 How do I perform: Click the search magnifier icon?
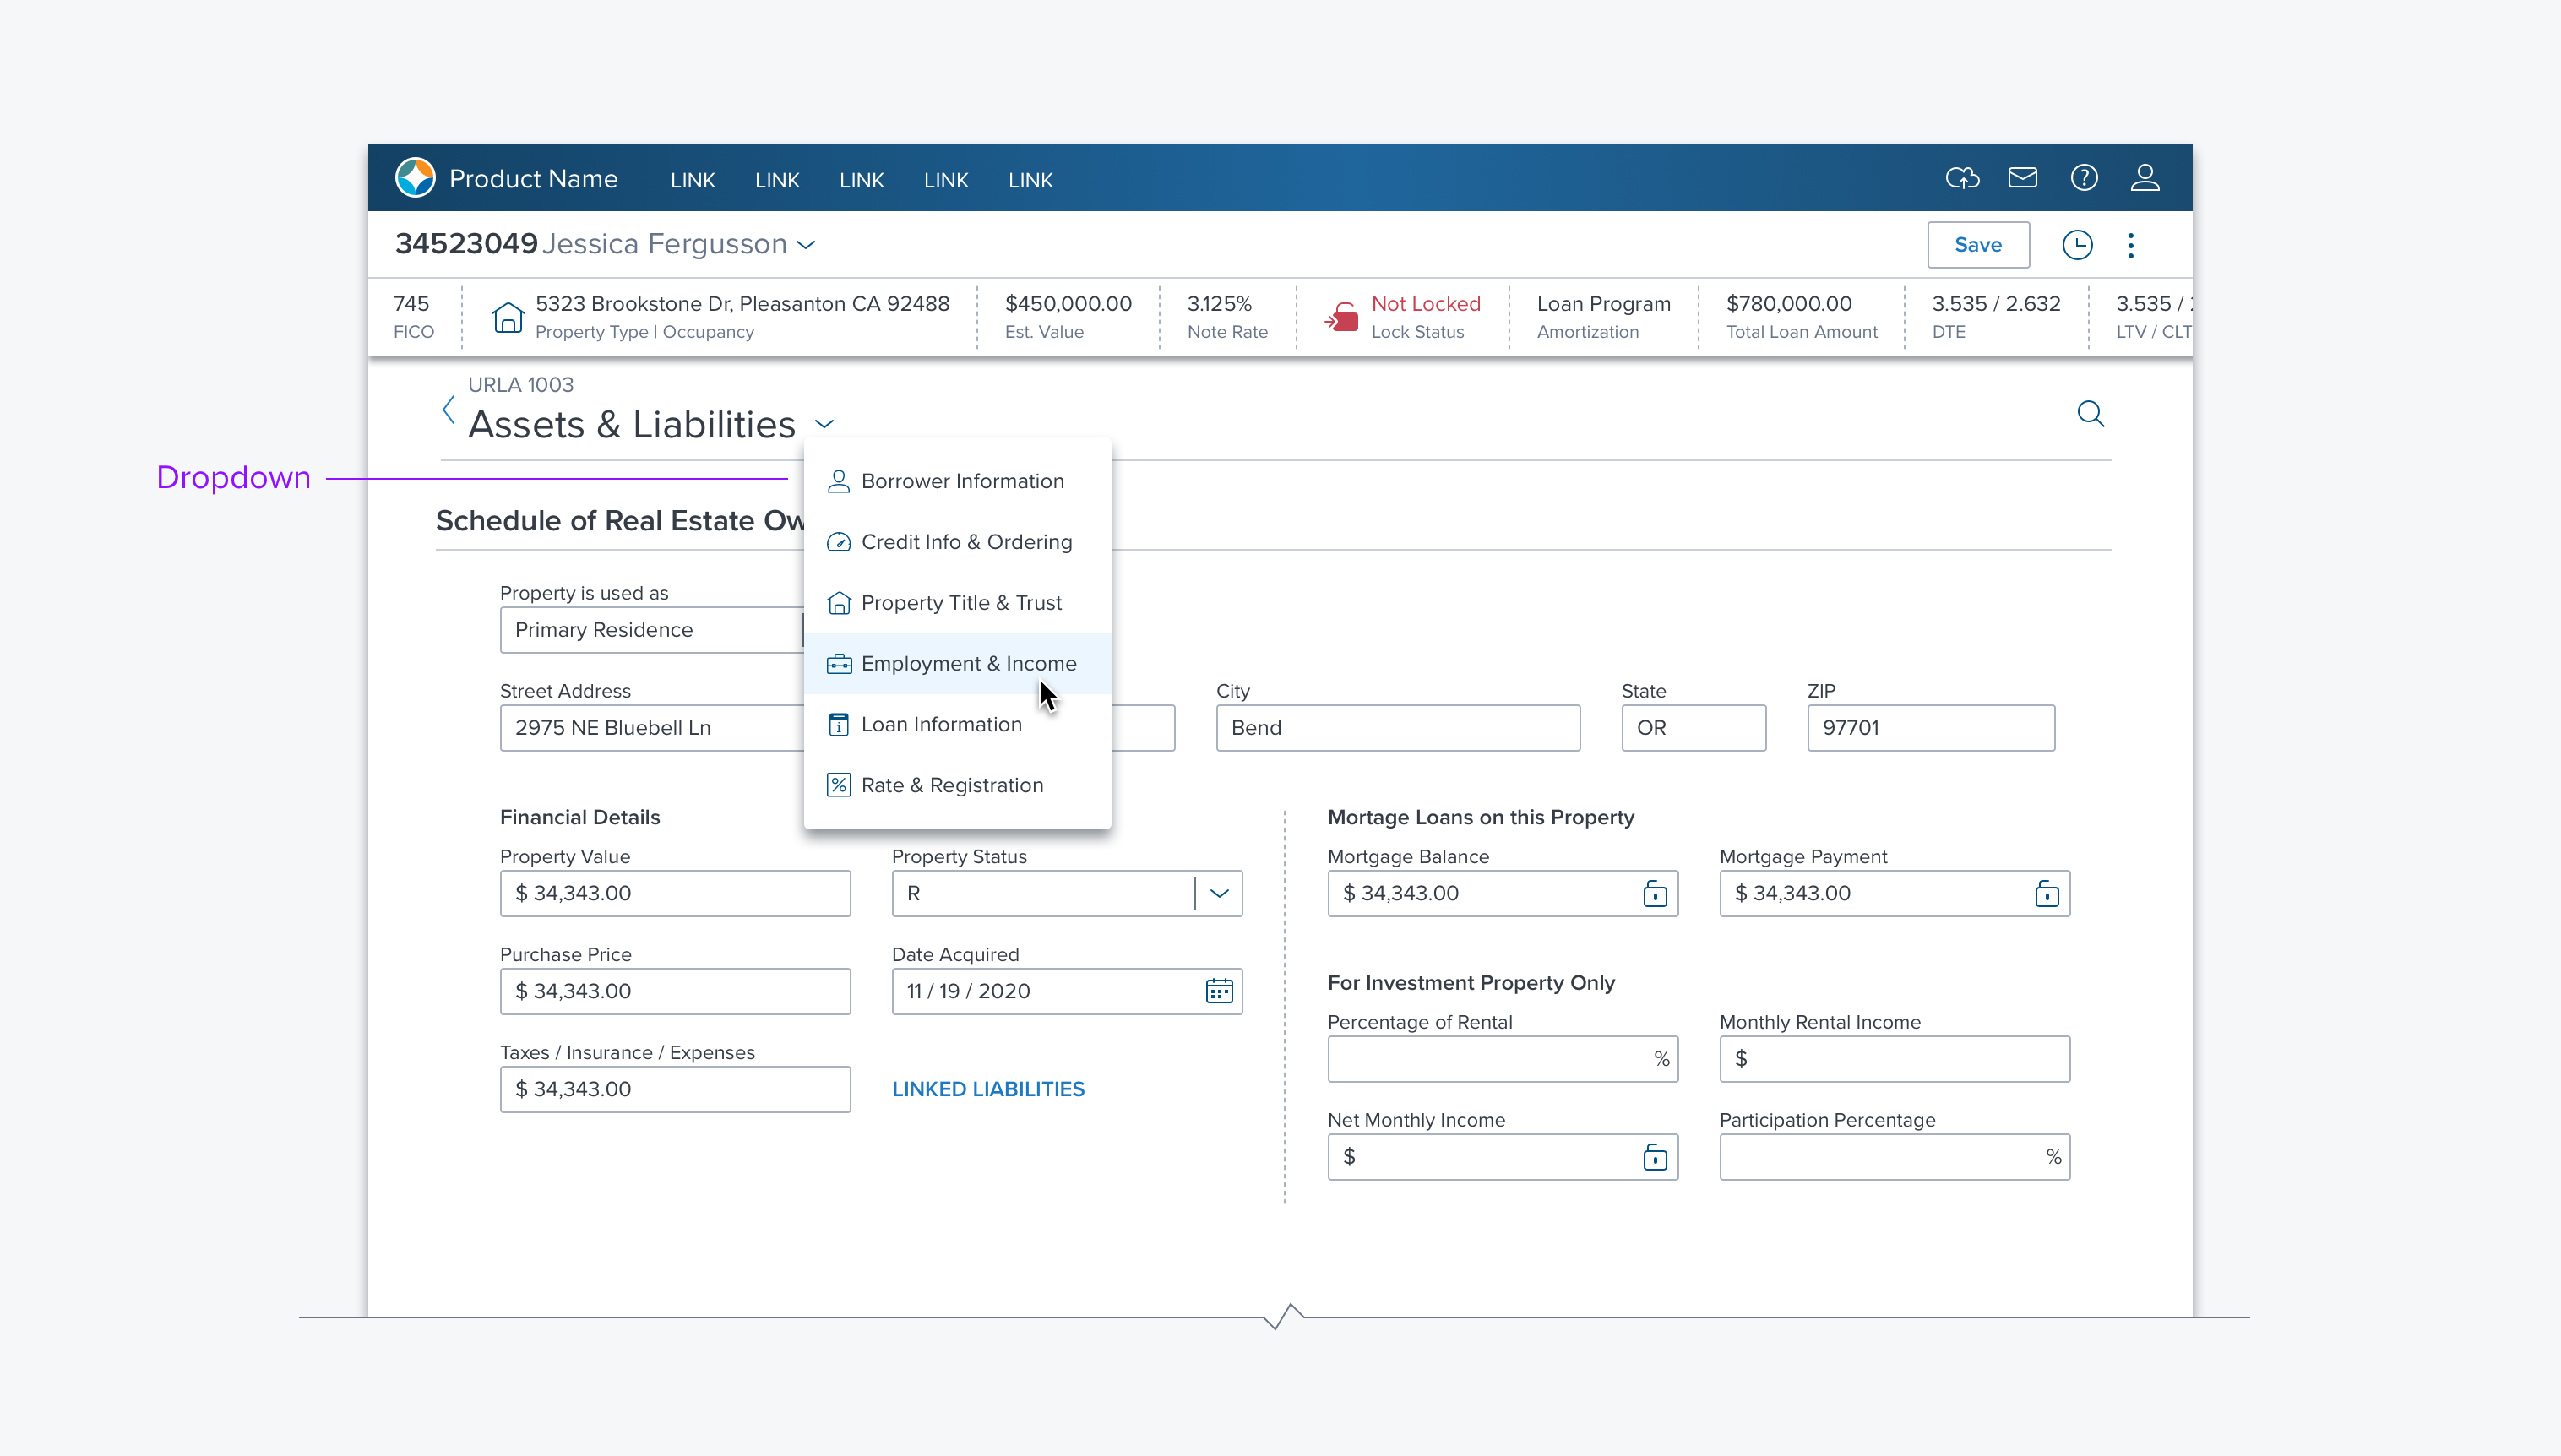click(2090, 413)
